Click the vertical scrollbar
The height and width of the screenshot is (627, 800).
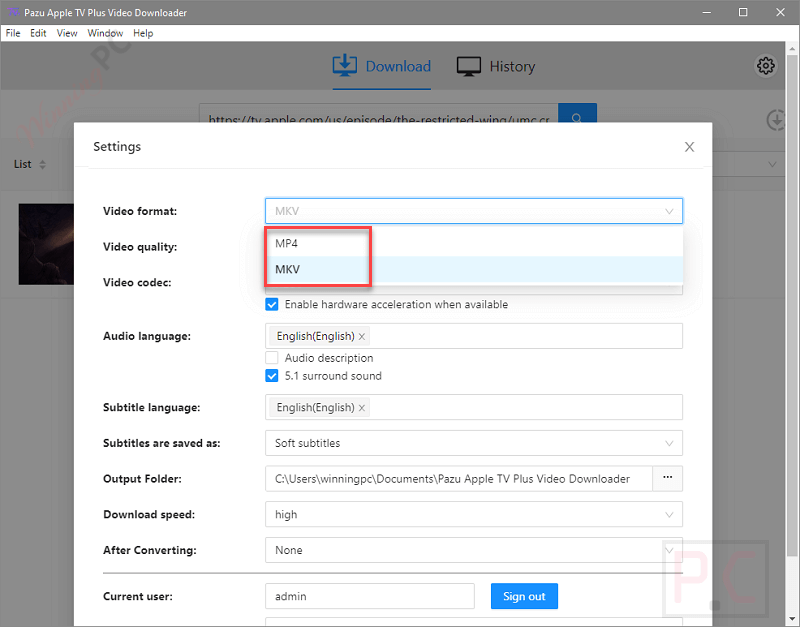(792, 306)
